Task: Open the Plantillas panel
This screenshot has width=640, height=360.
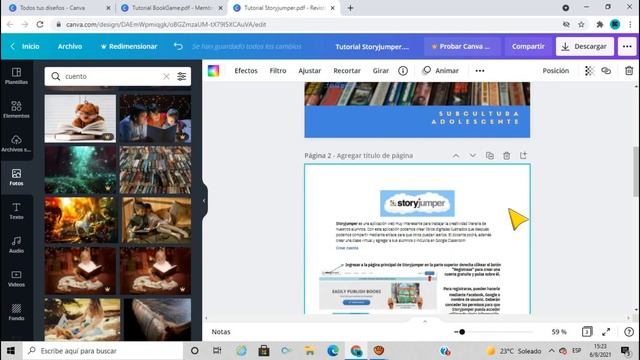Action: click(16, 76)
